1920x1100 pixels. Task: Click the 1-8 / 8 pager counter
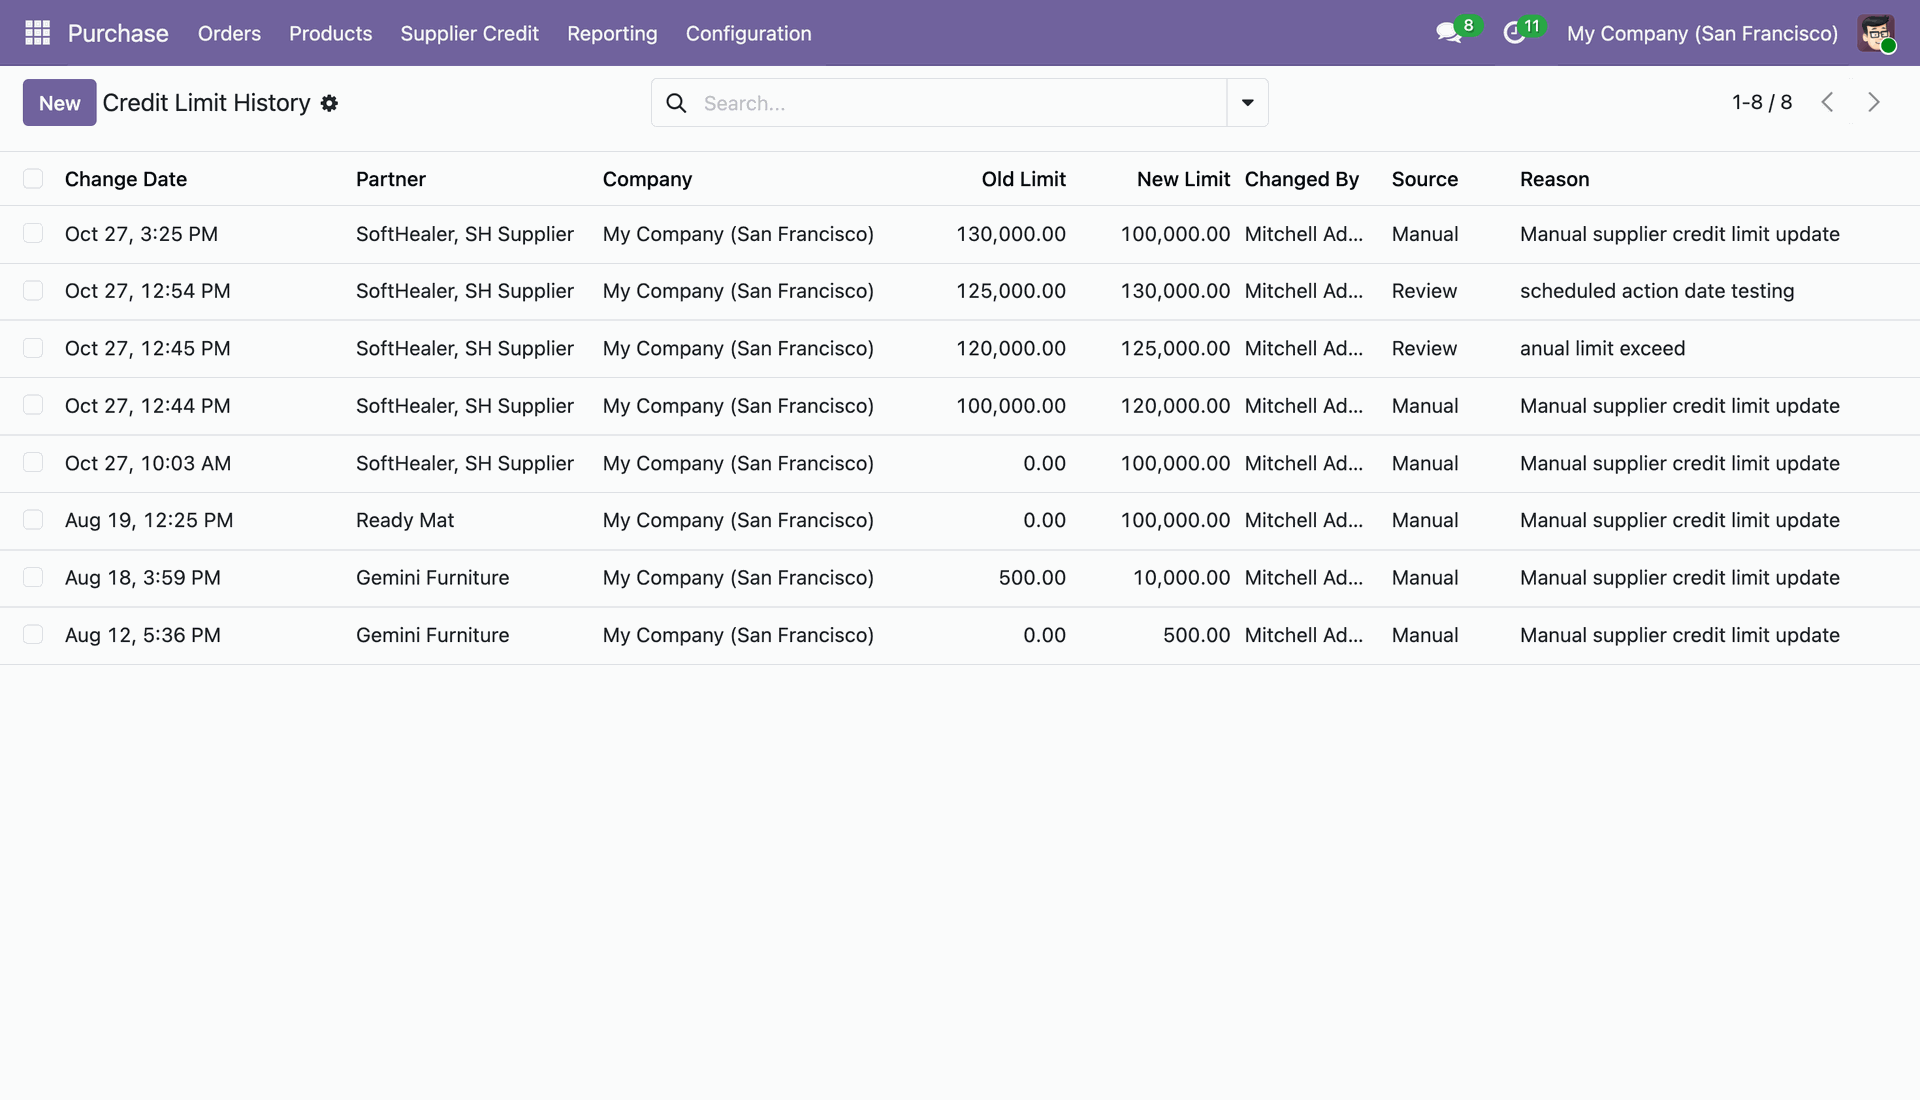coord(1762,102)
